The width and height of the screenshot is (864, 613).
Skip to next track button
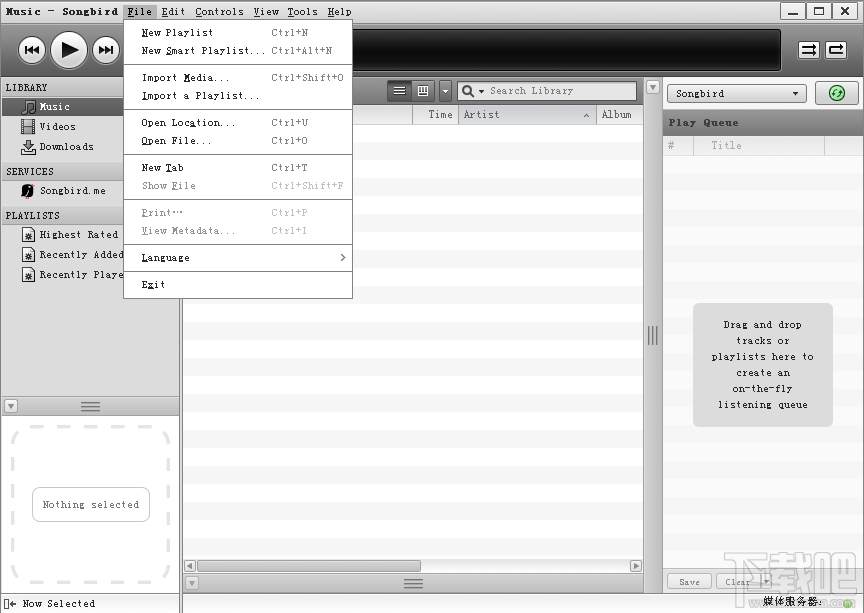tap(105, 50)
